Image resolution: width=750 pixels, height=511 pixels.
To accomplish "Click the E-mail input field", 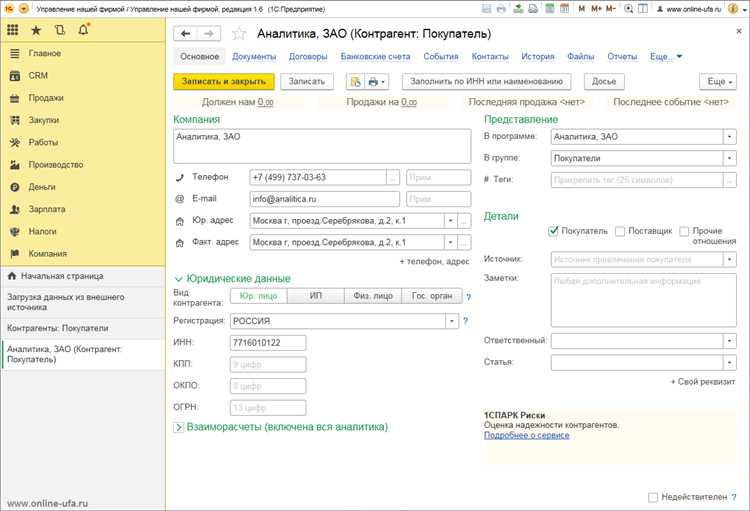I will coord(324,199).
